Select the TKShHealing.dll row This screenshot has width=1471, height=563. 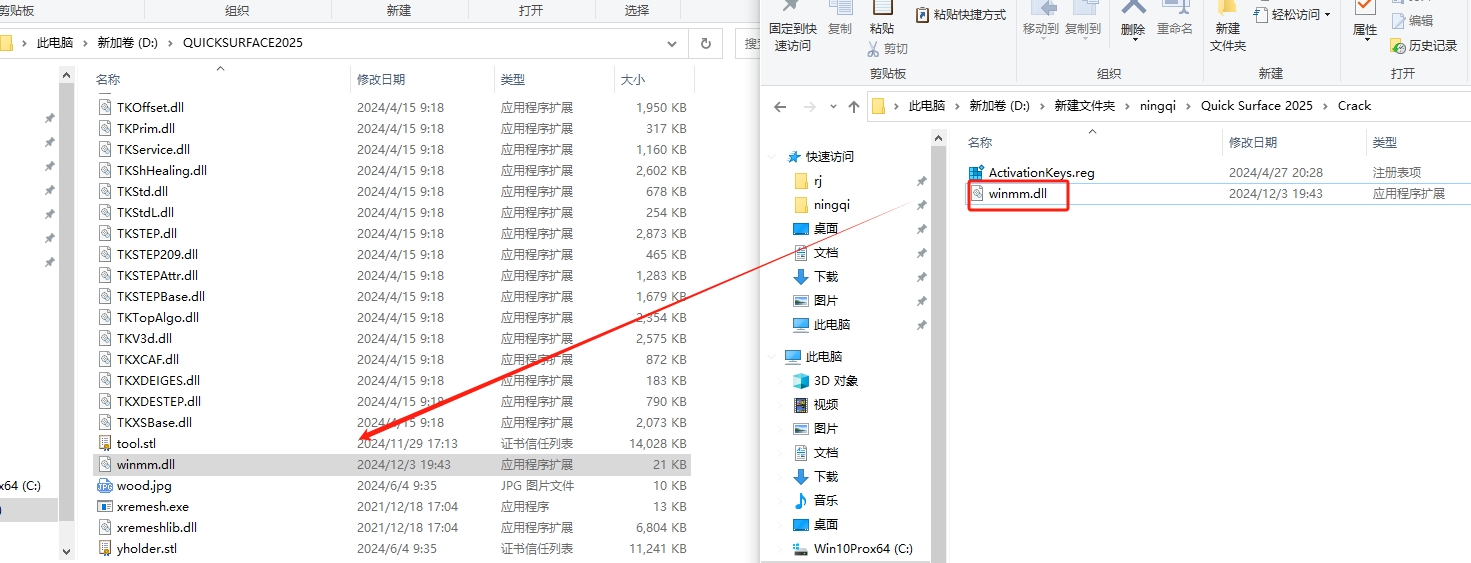point(392,170)
